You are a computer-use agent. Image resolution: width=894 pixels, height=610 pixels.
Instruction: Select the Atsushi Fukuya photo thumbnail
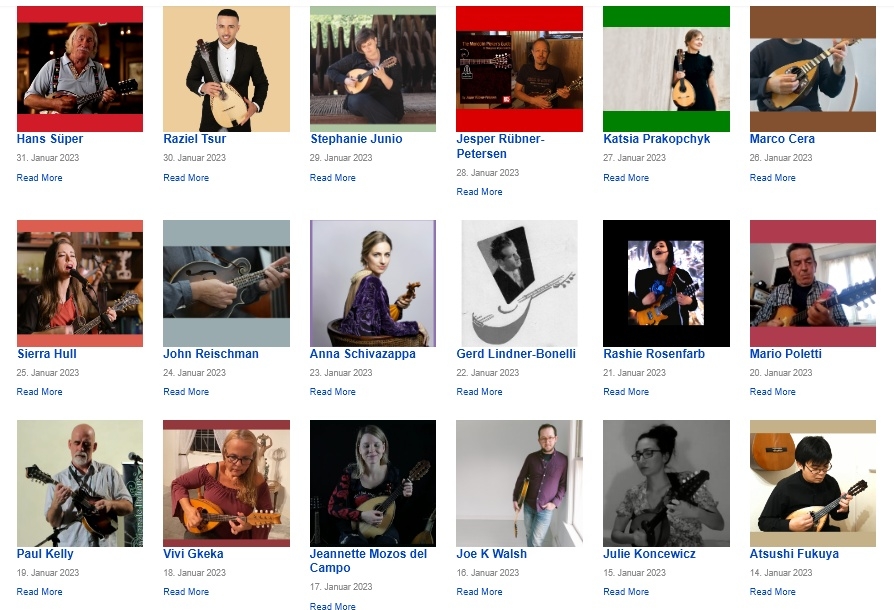(x=812, y=483)
